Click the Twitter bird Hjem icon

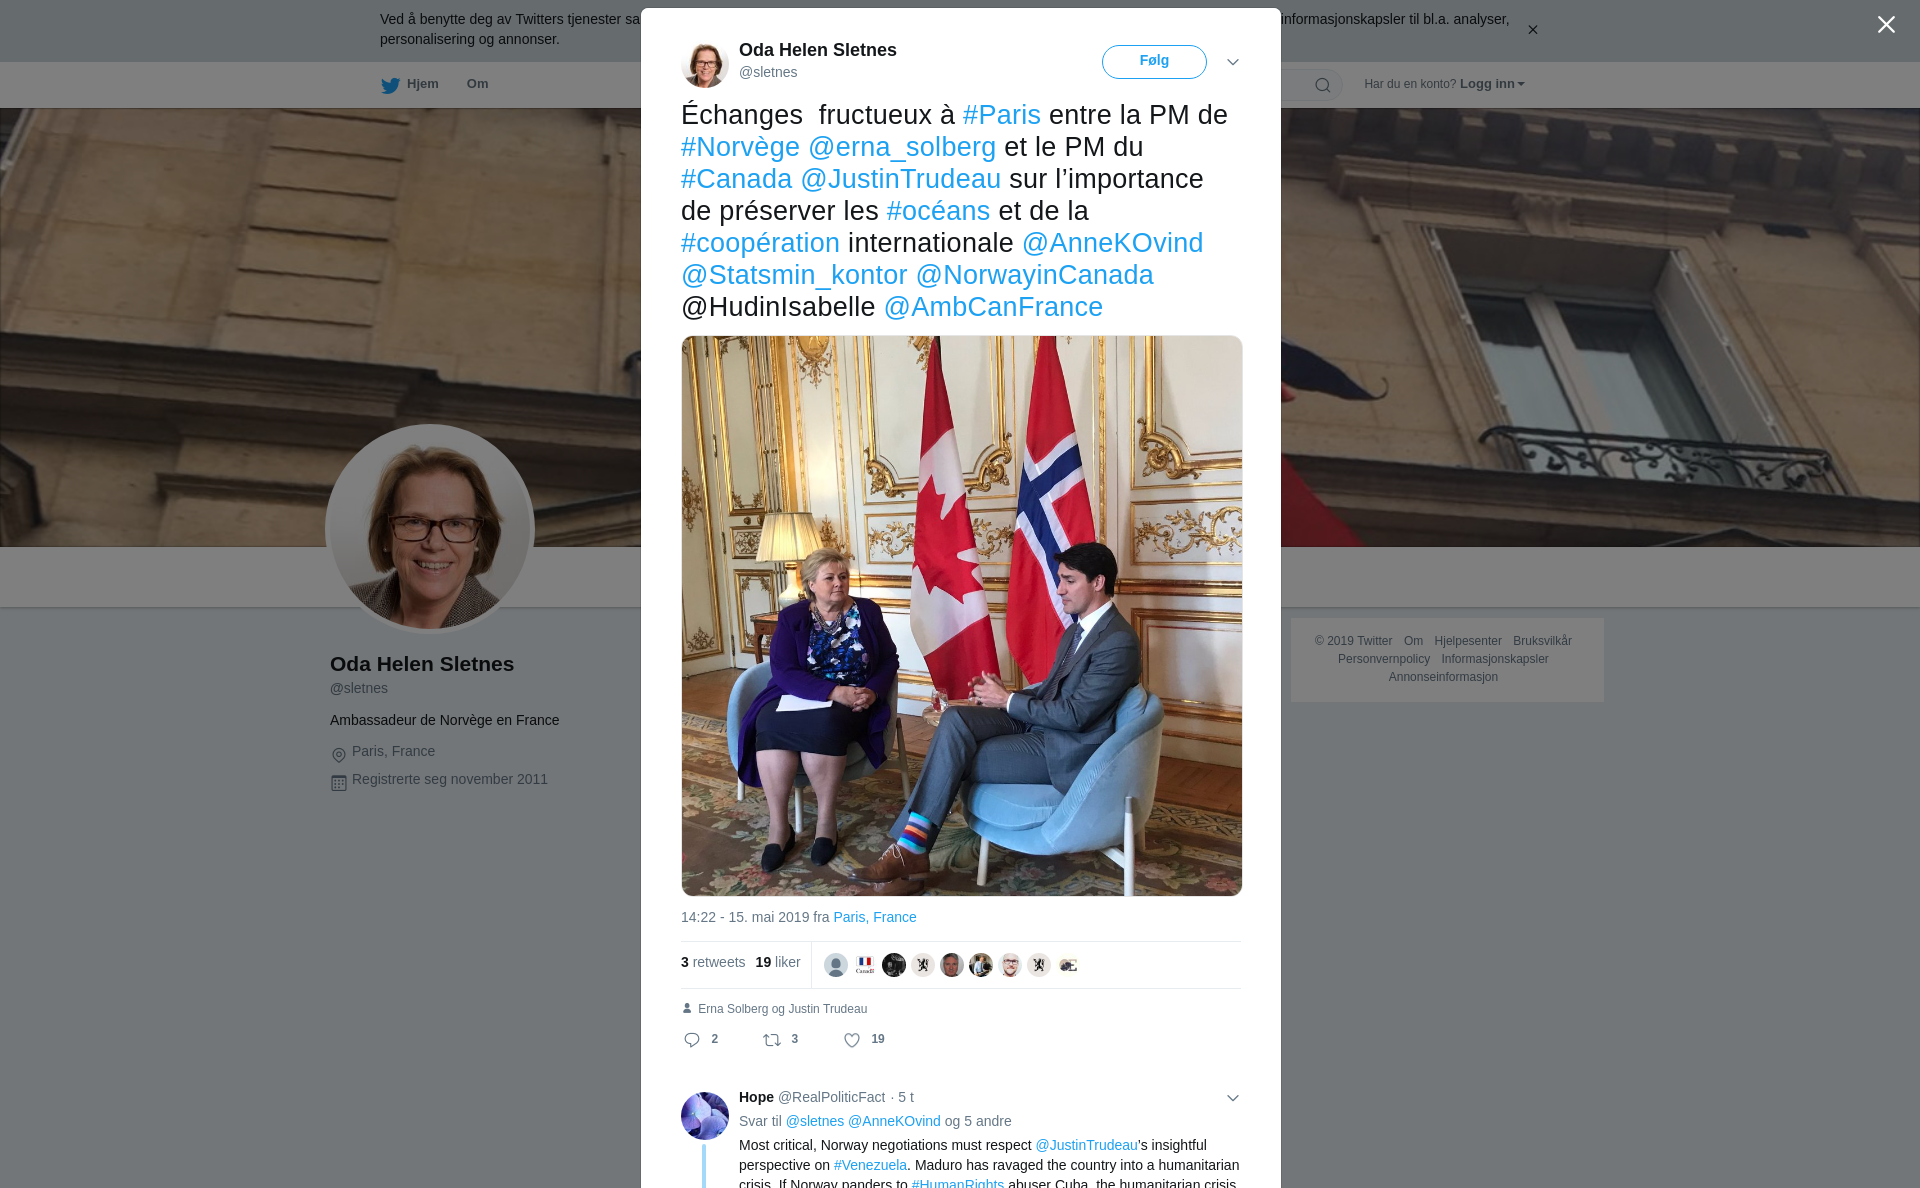pos(390,85)
